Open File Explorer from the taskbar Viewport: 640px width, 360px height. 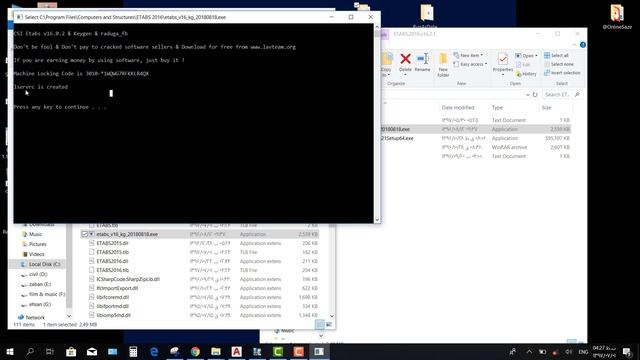(216, 351)
